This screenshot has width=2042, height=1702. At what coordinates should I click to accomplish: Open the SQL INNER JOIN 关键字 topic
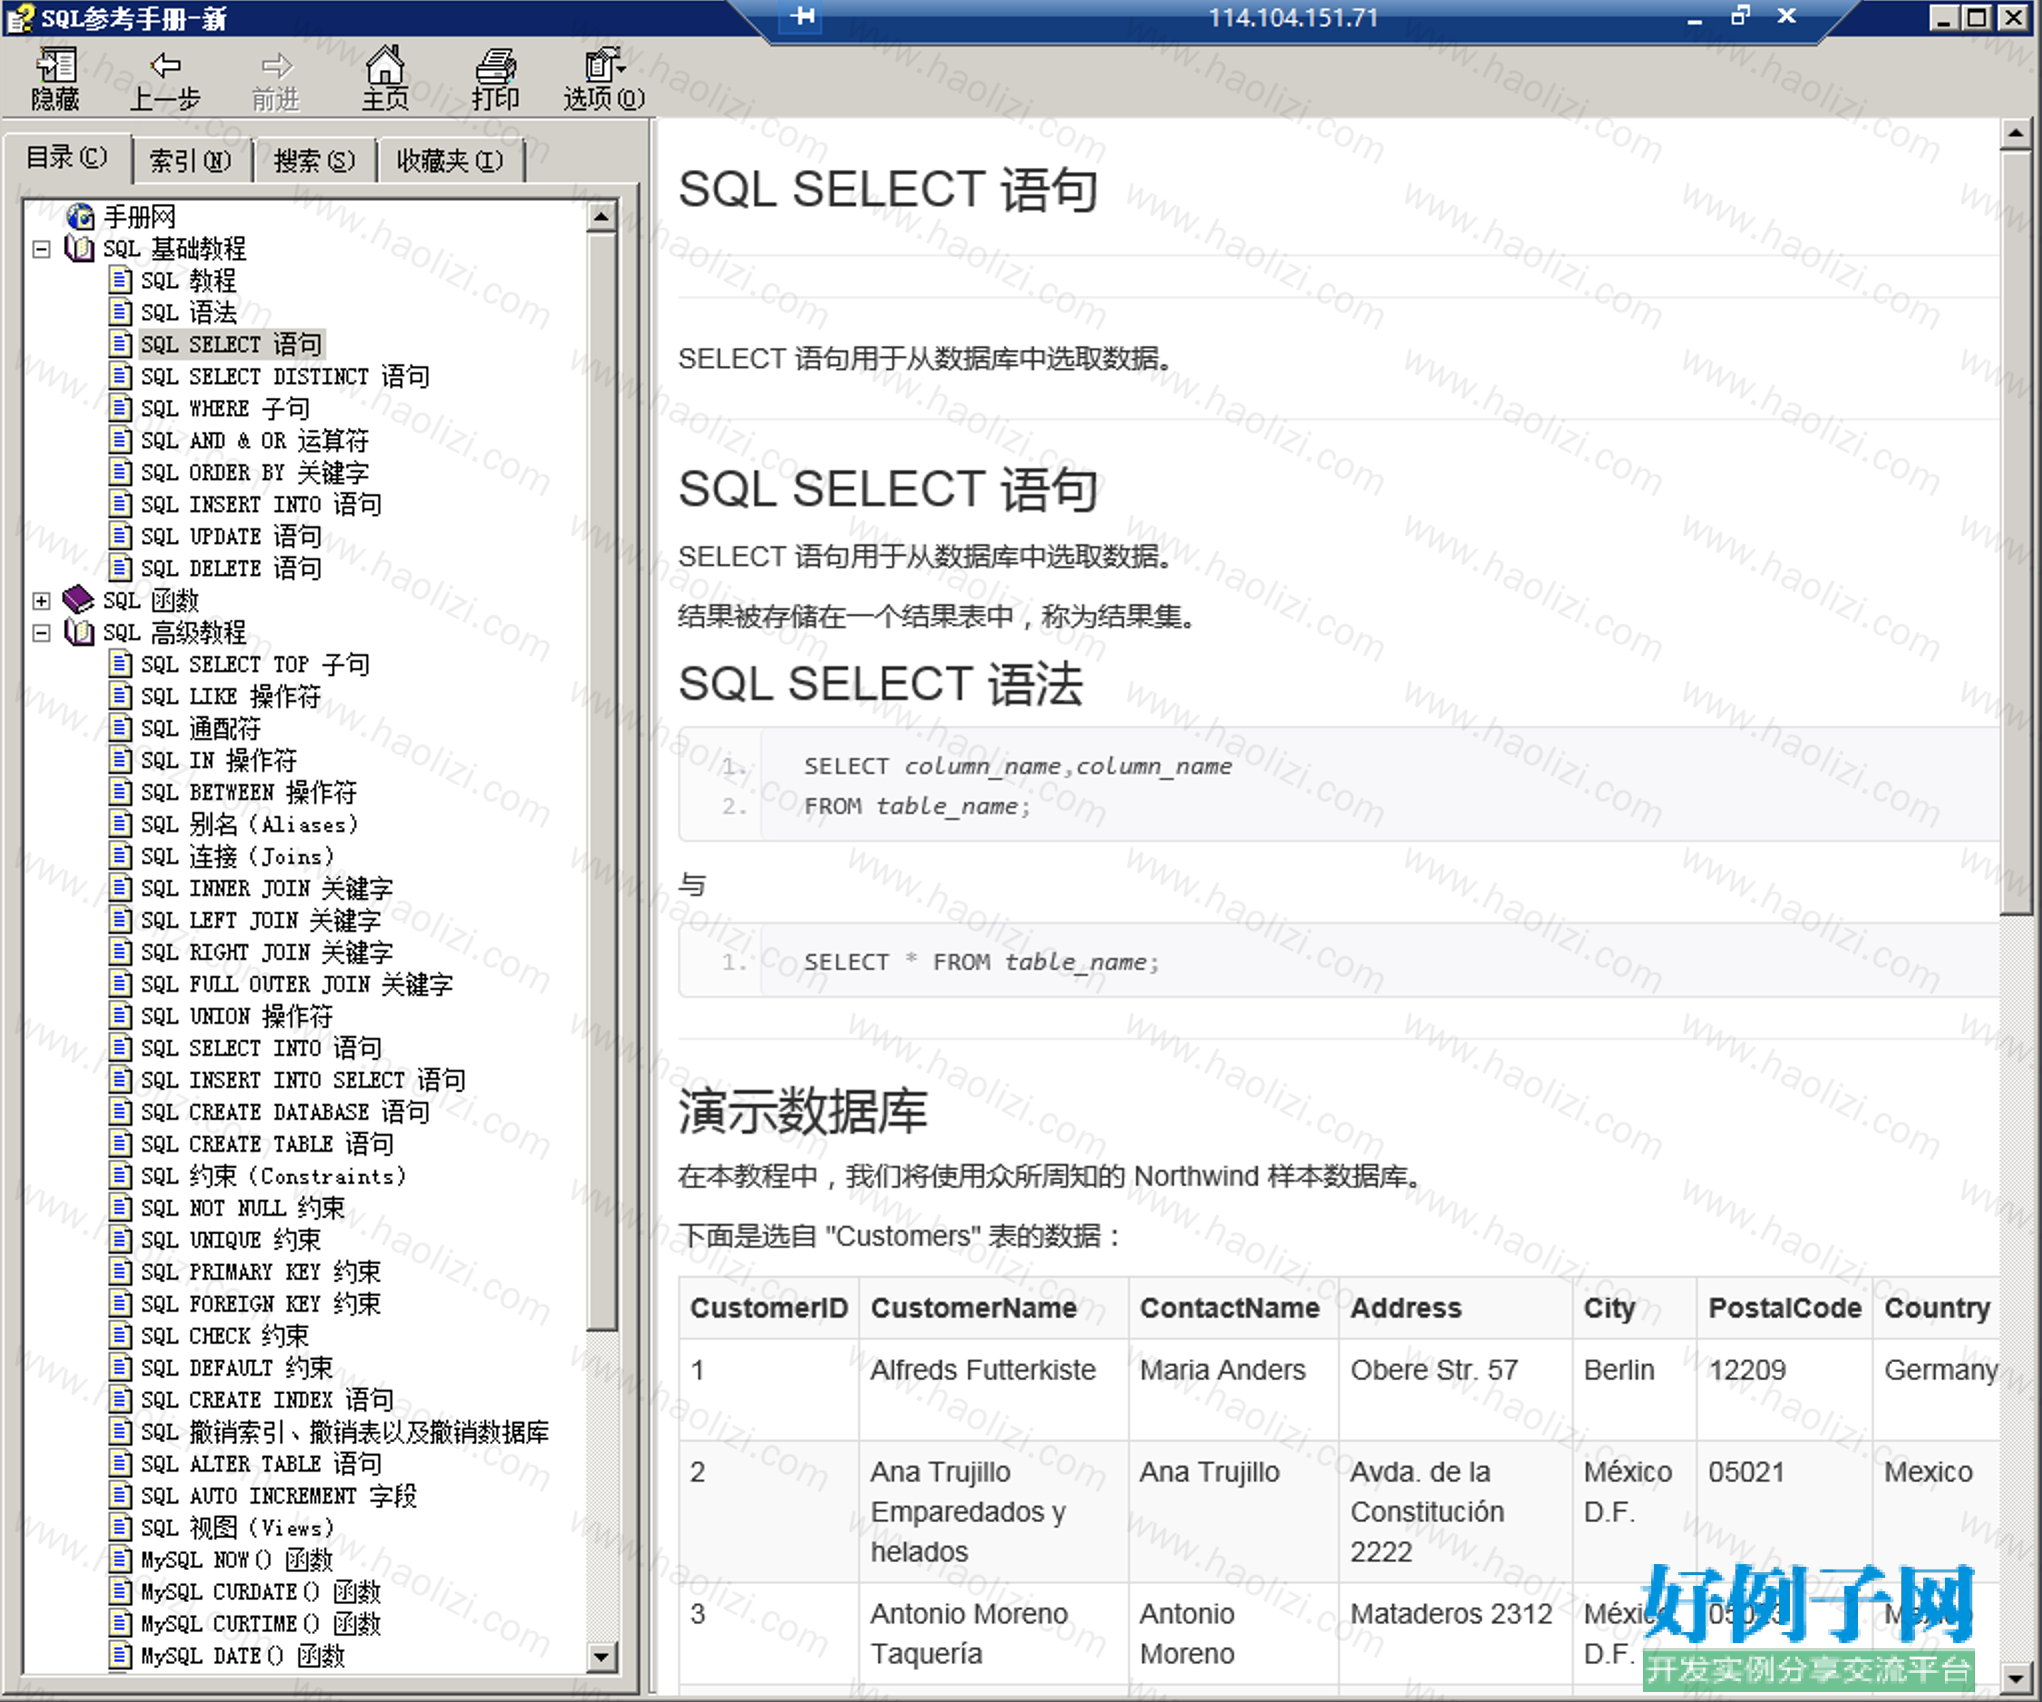coord(267,889)
